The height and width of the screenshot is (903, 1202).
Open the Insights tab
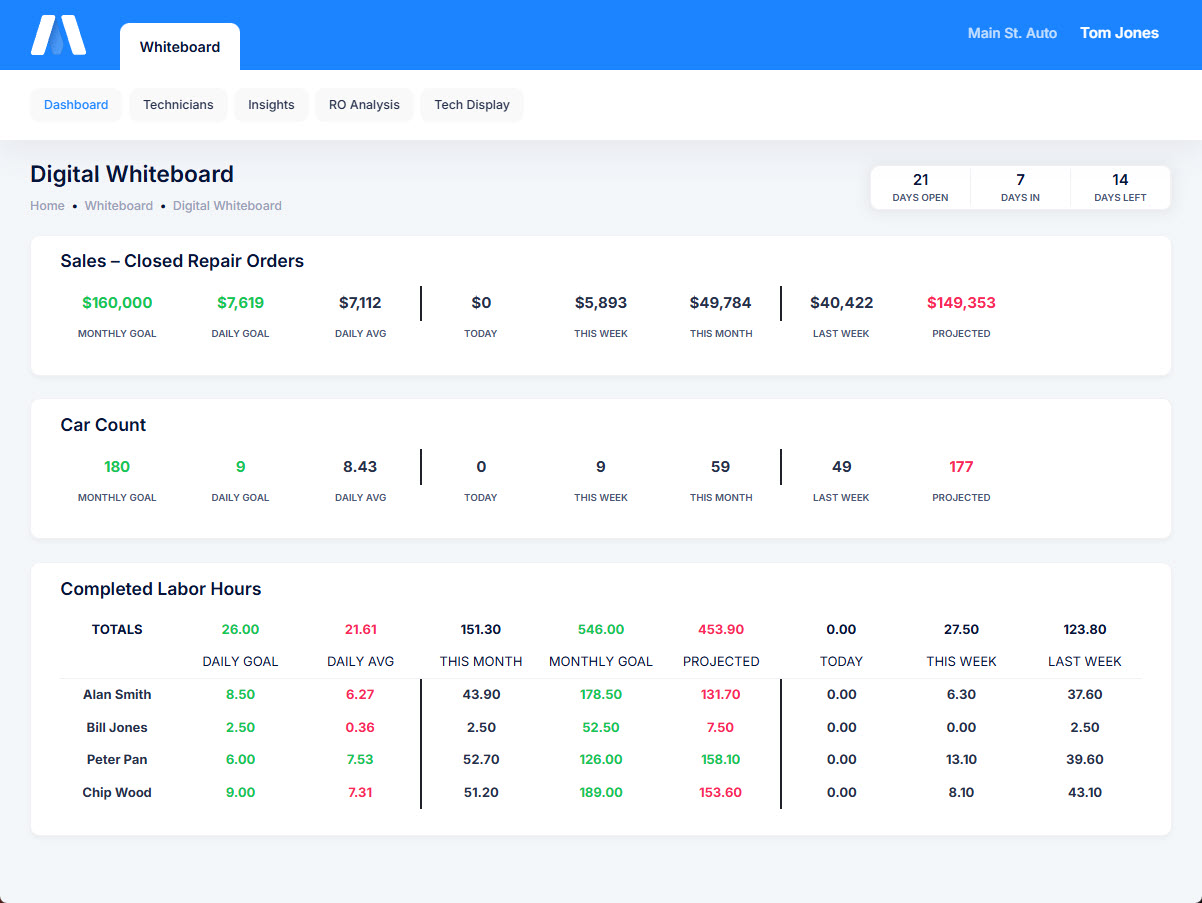[x=271, y=105]
